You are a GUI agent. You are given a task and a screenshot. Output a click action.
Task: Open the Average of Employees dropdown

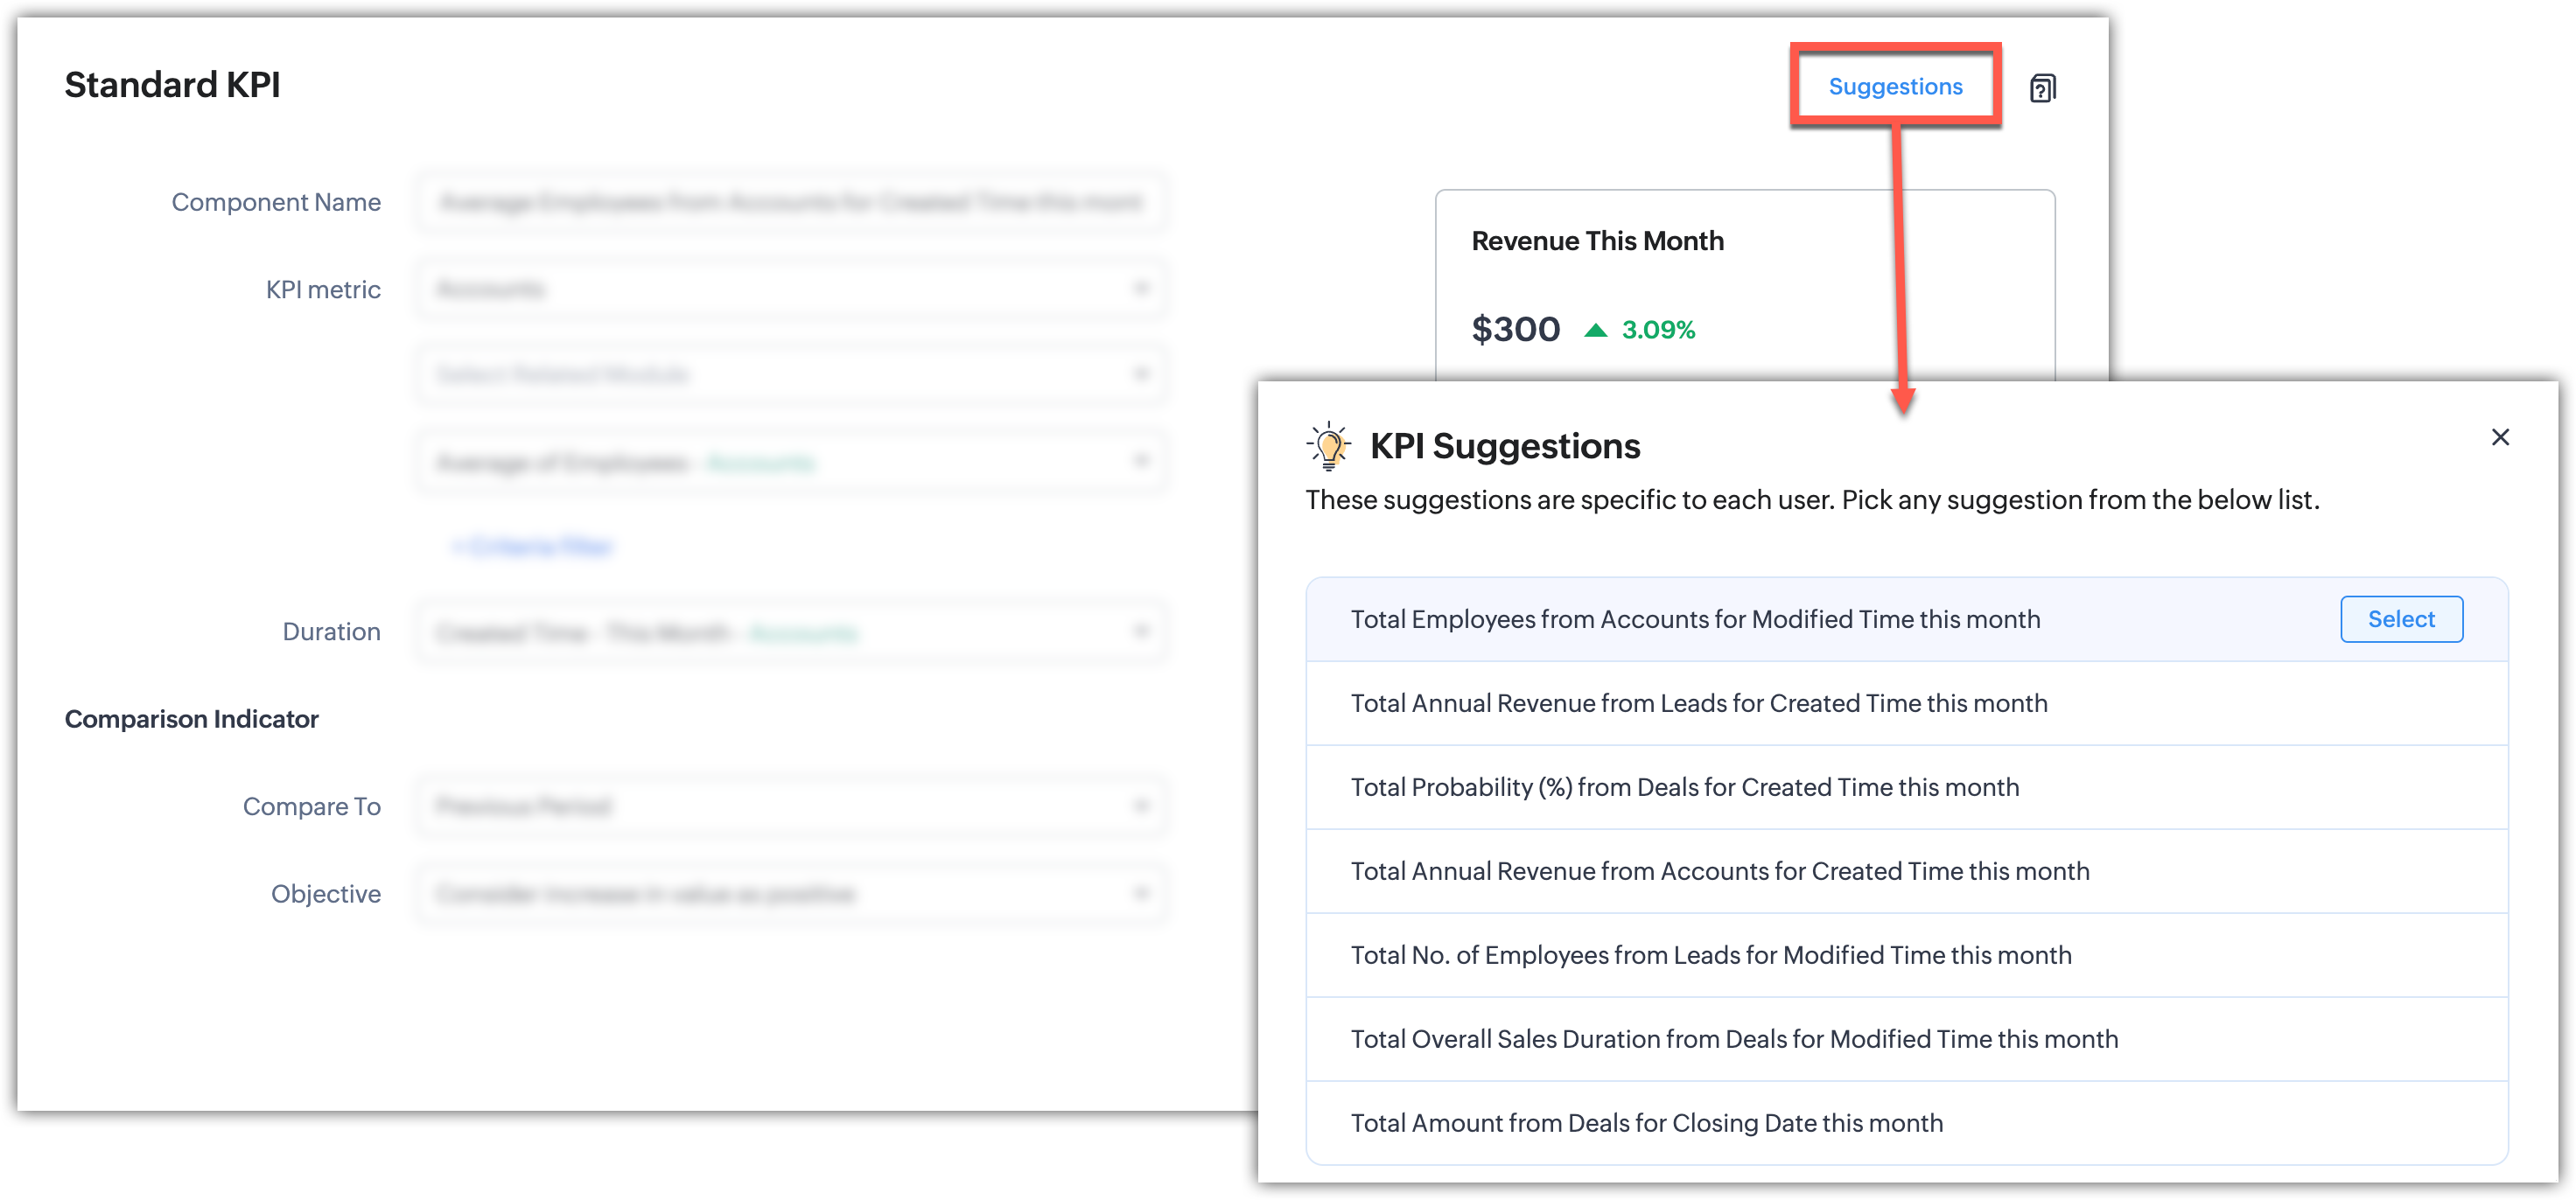[790, 462]
